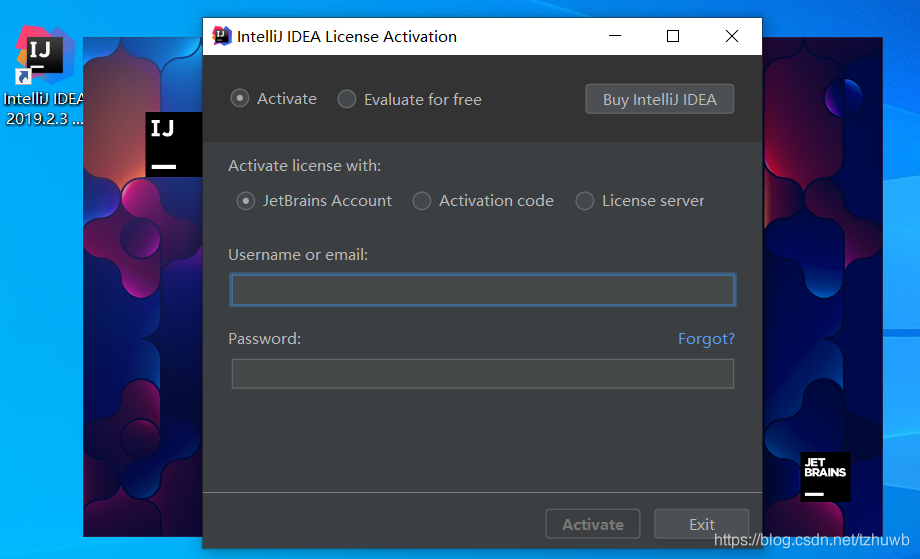Click the 'Activate license with:' label

coord(305,166)
